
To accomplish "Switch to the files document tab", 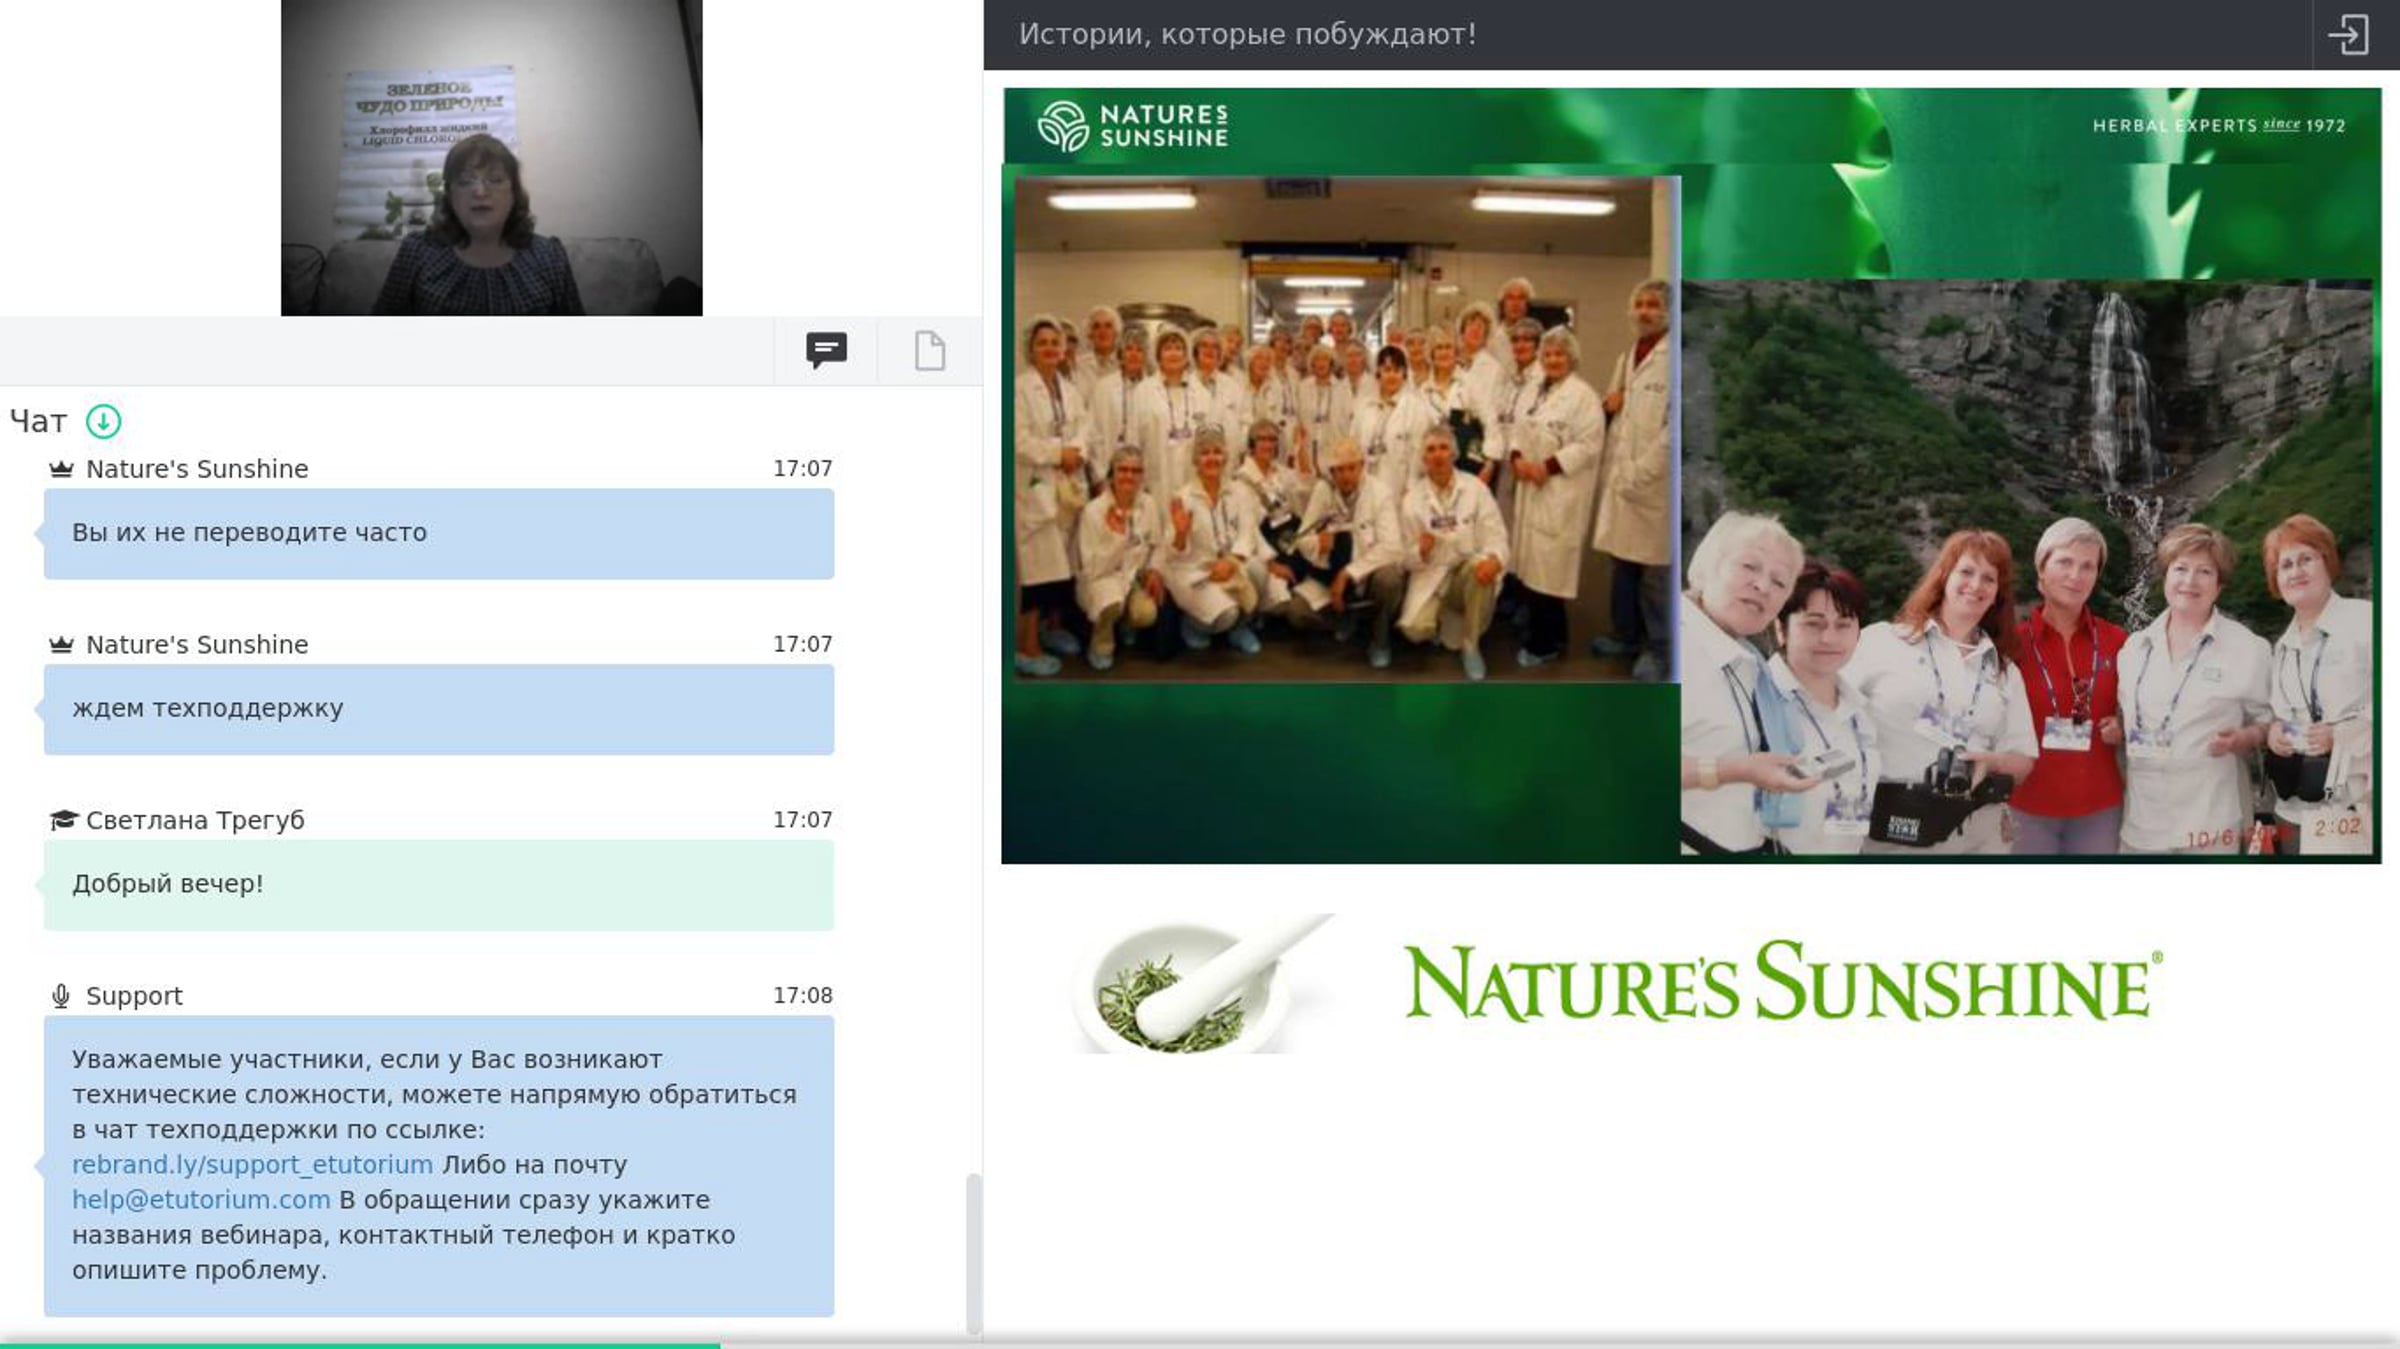I will (x=930, y=351).
